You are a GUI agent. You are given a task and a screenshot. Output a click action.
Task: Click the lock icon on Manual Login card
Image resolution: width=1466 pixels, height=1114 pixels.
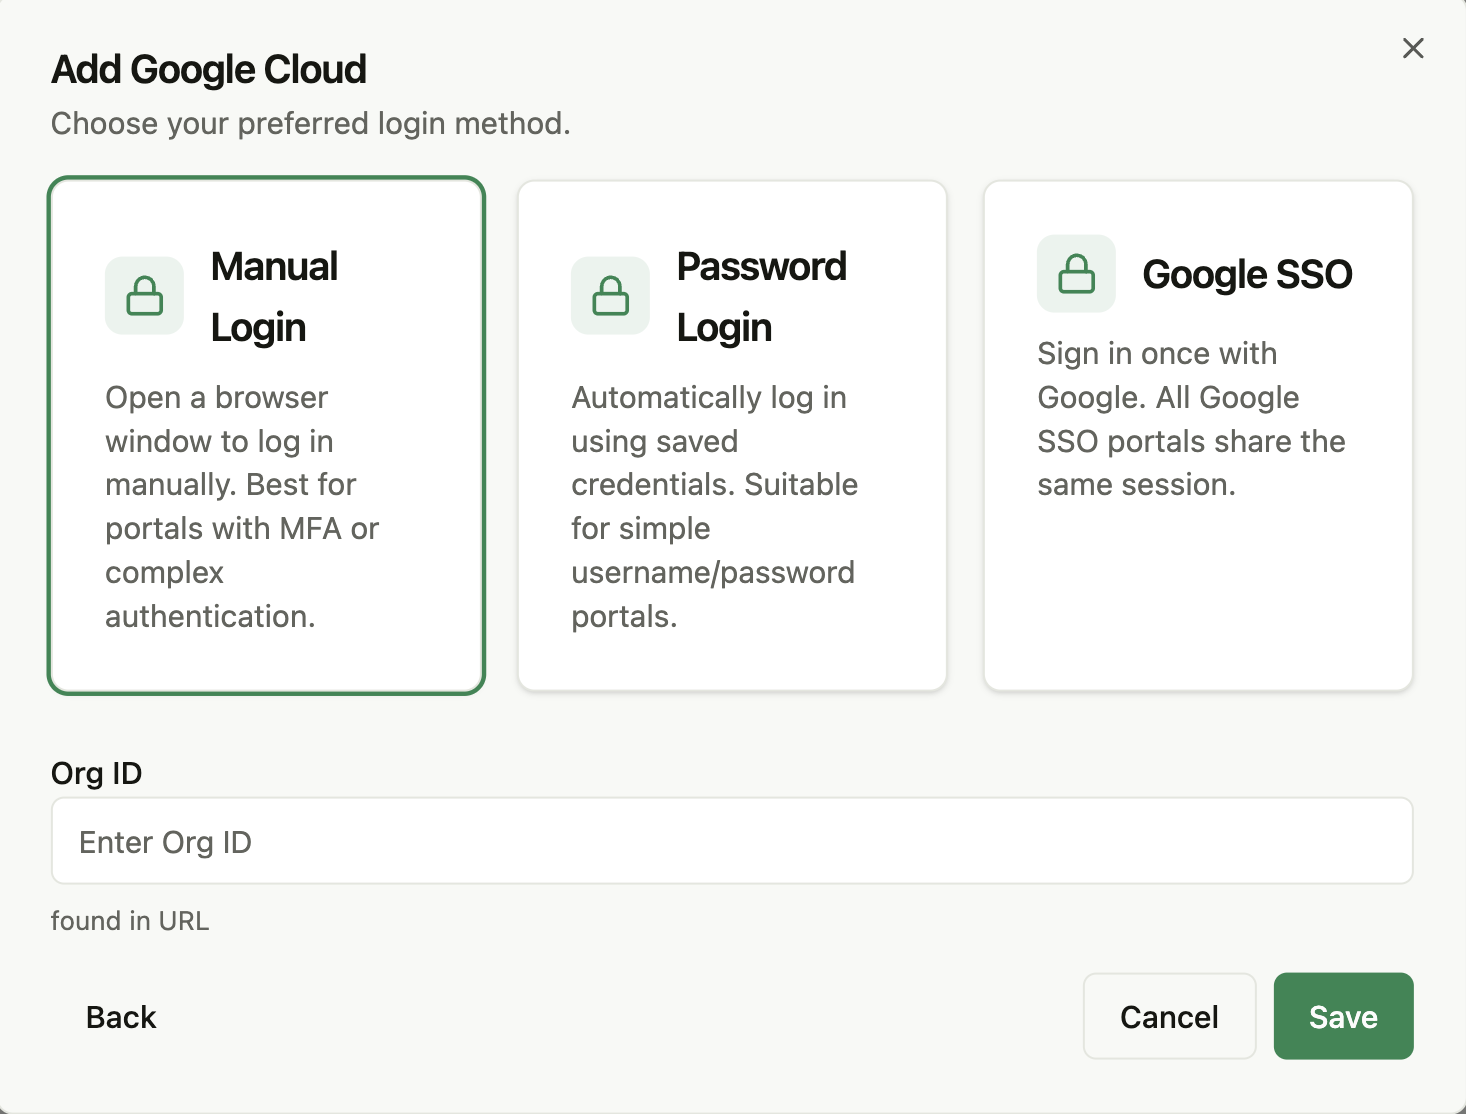pos(145,296)
